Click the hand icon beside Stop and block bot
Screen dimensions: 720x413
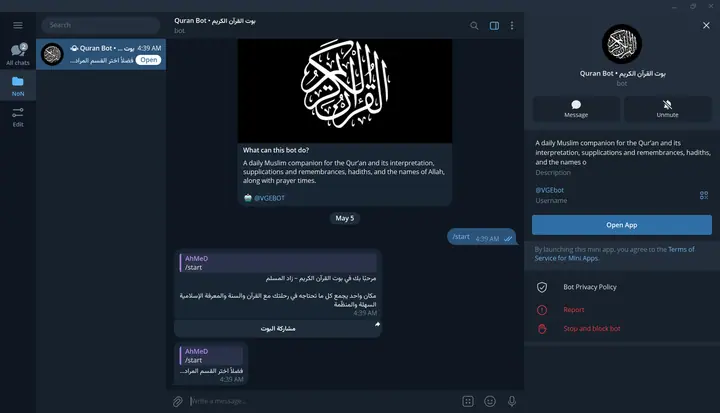542,329
